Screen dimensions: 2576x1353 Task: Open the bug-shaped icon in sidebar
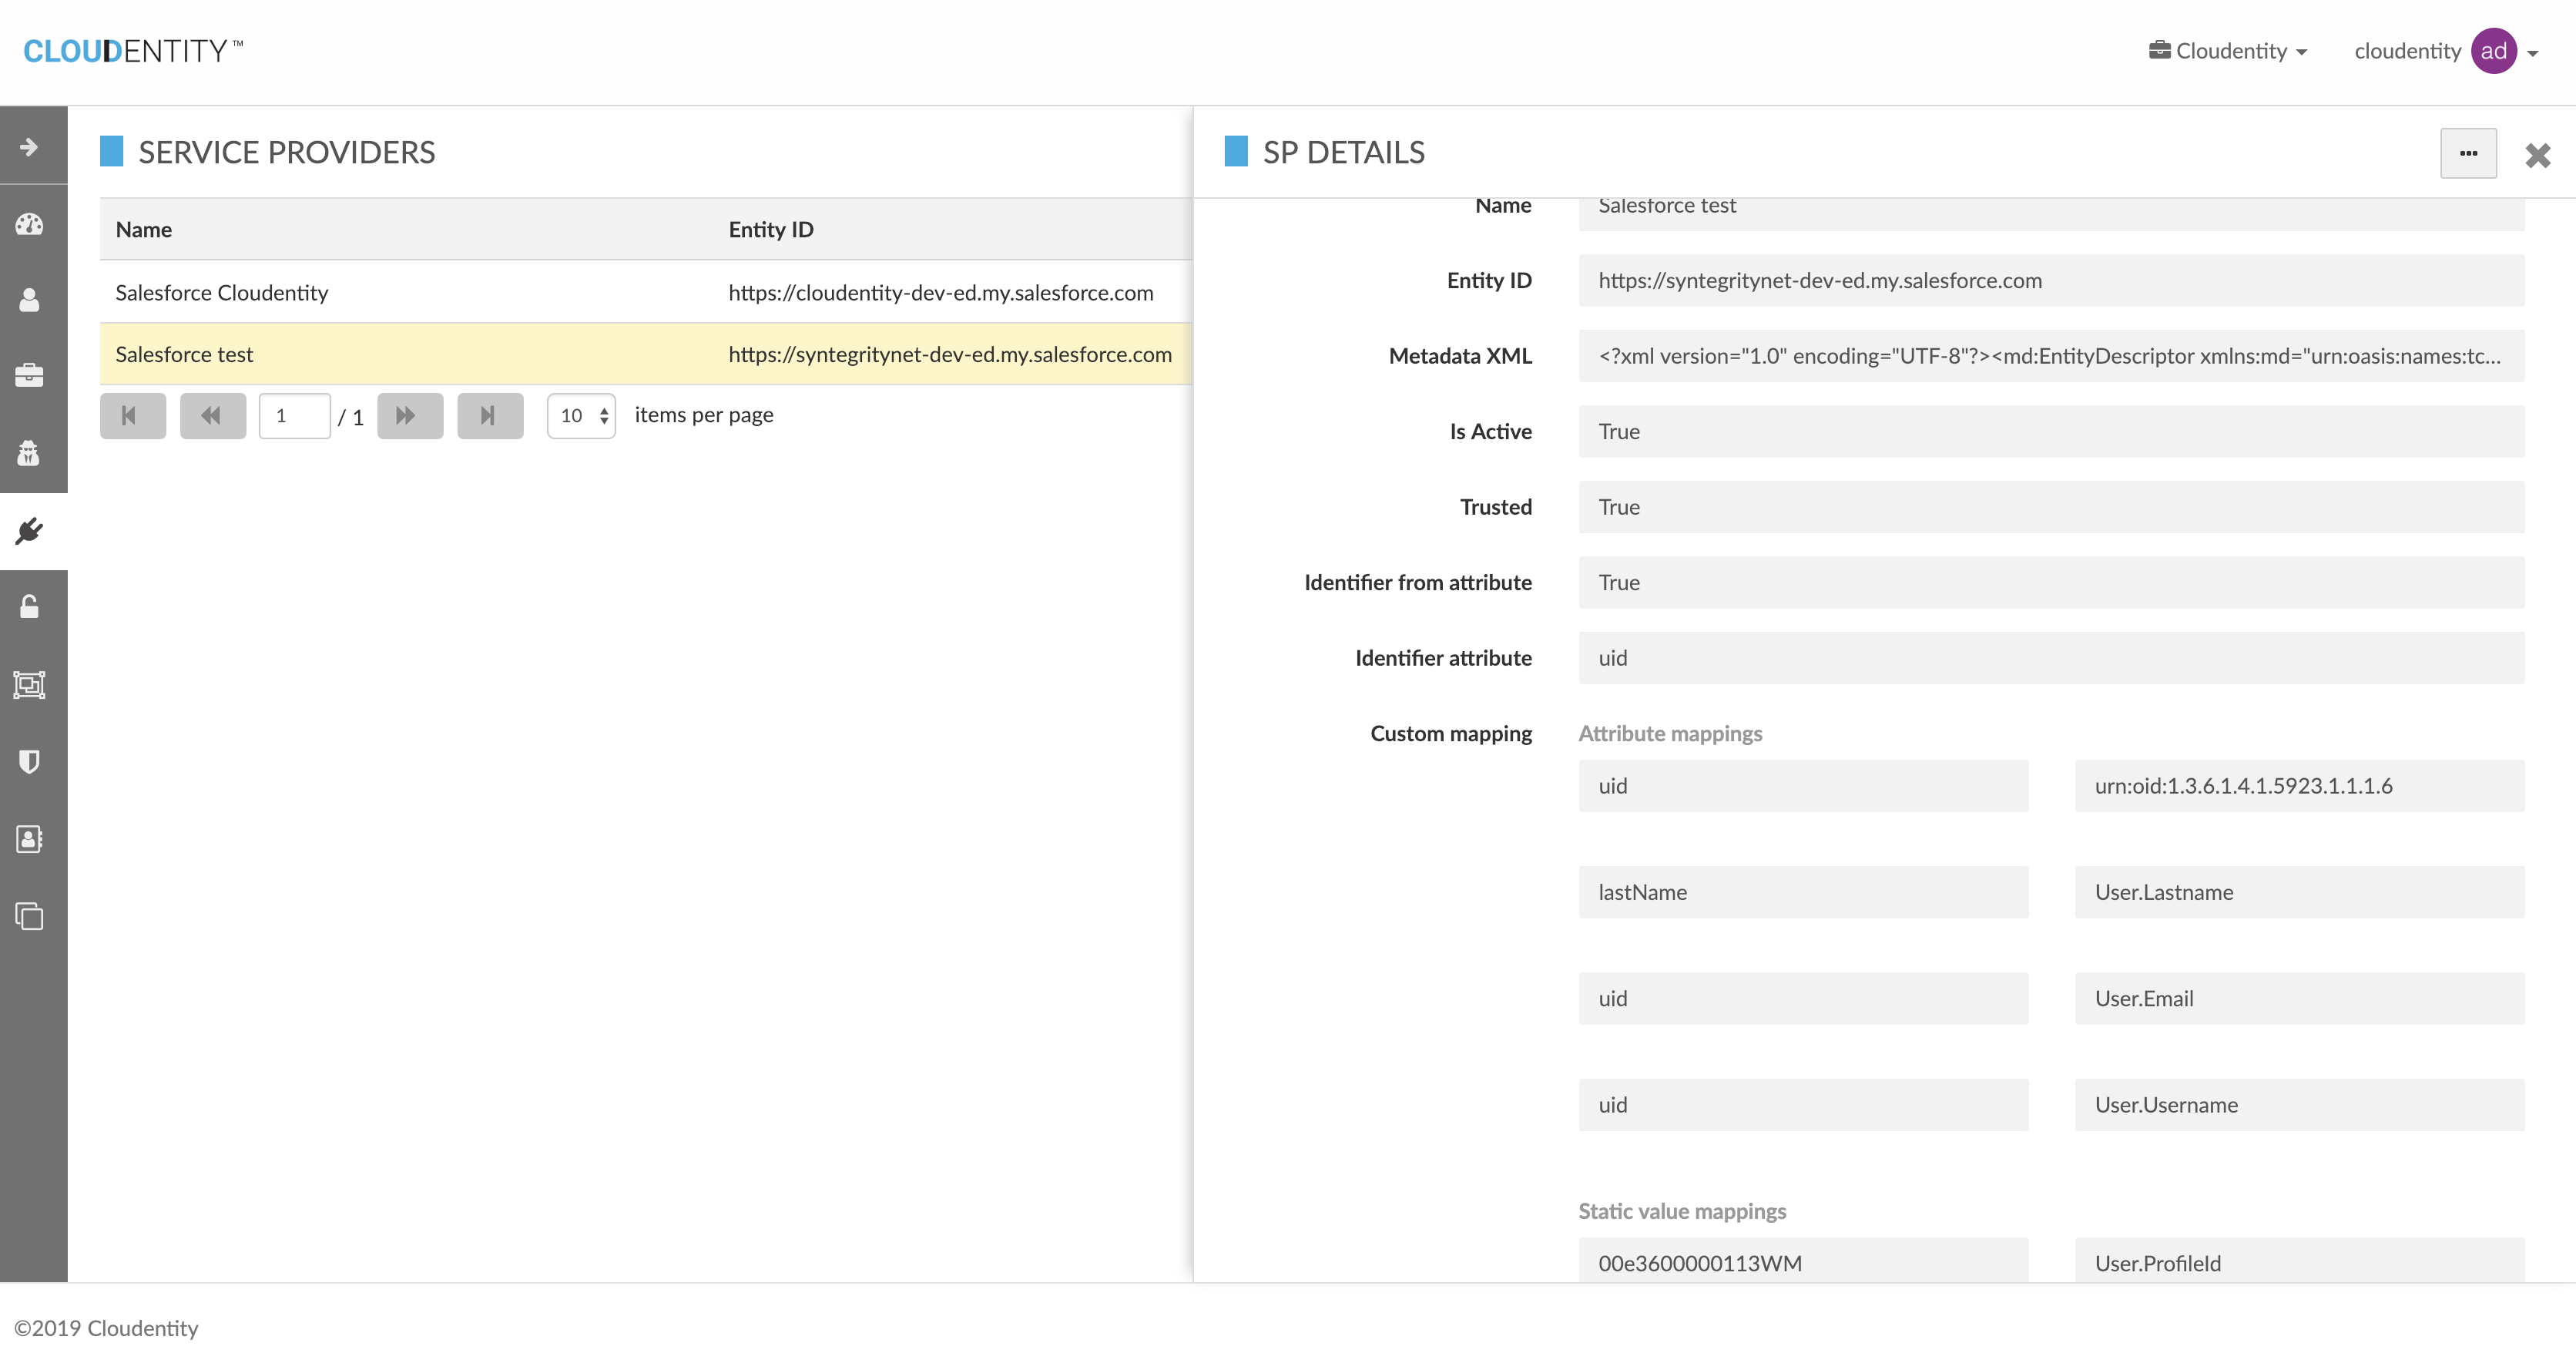(x=30, y=453)
